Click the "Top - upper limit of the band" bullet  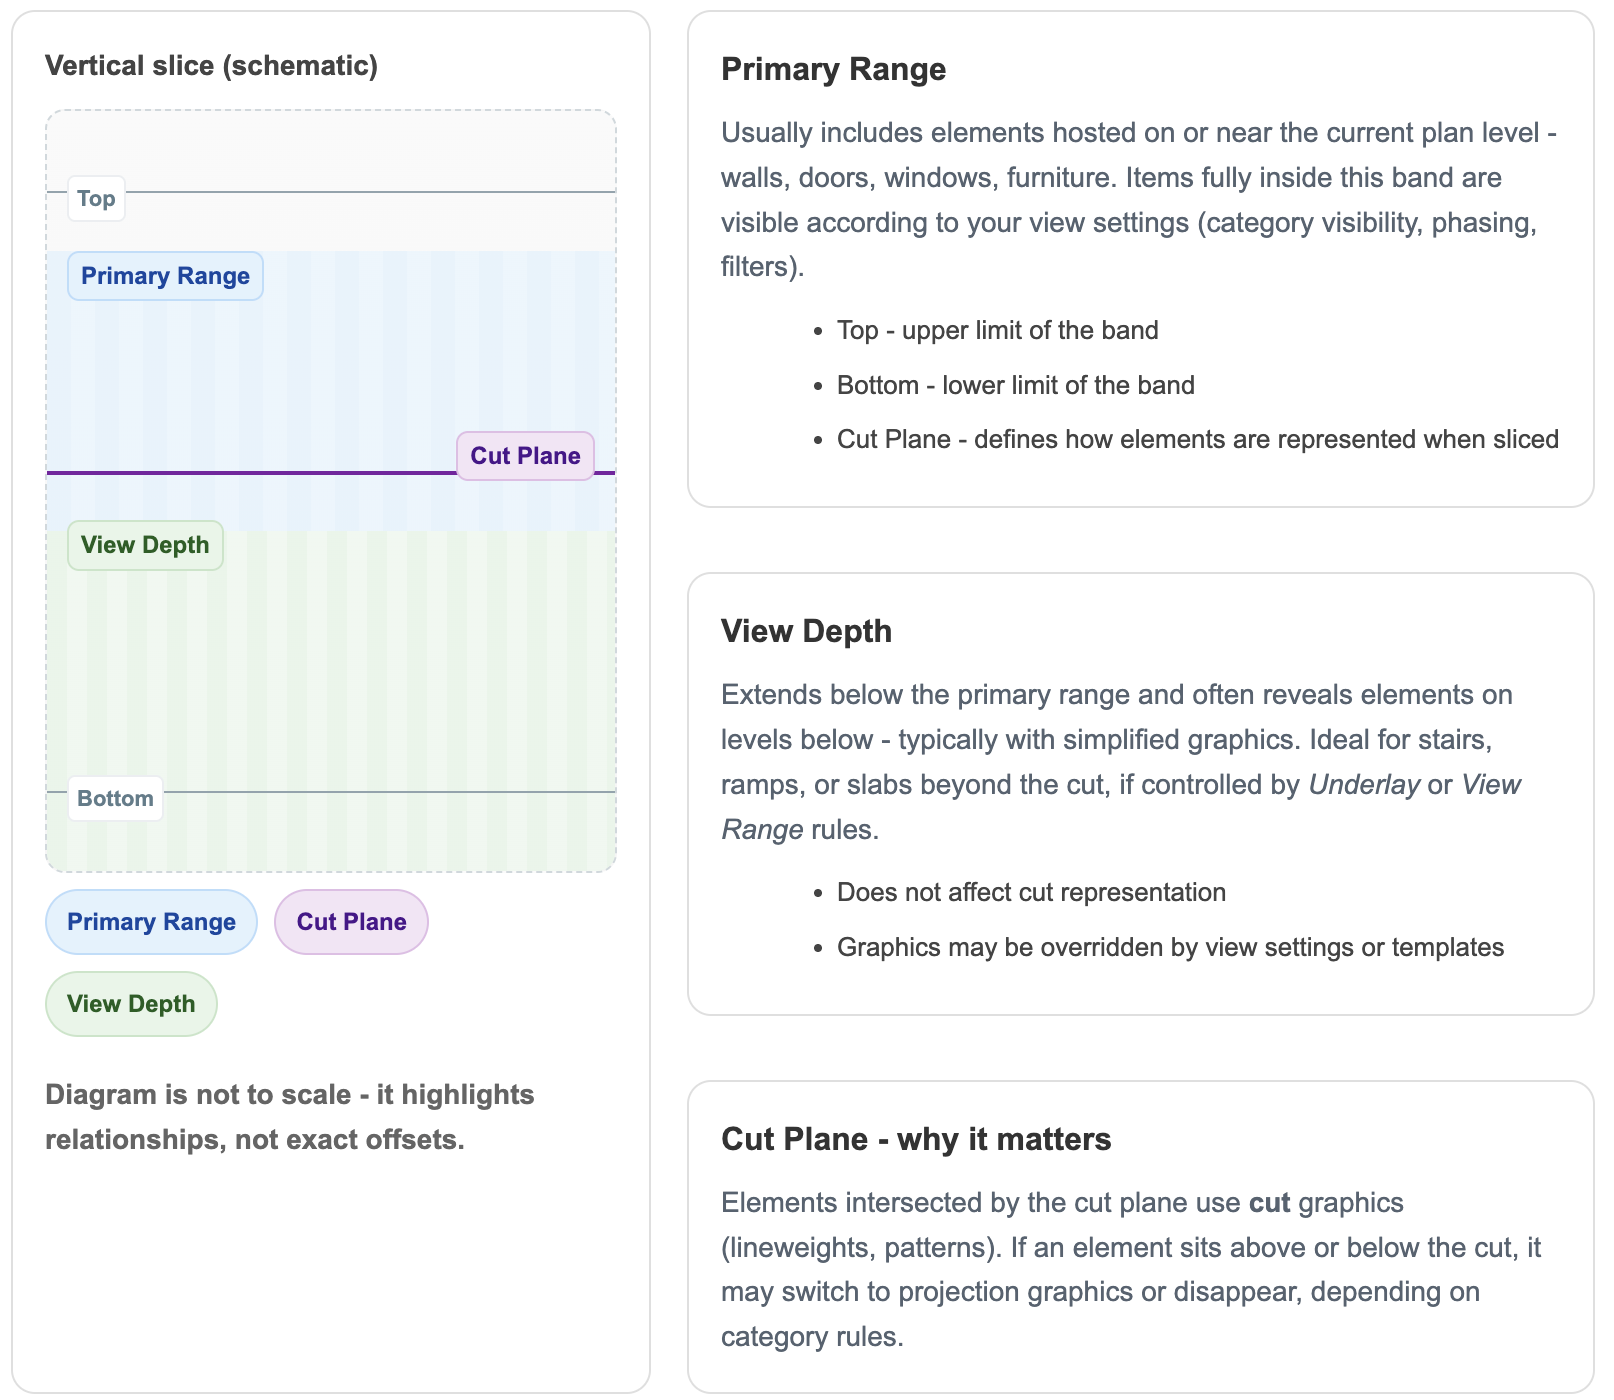coord(997,331)
